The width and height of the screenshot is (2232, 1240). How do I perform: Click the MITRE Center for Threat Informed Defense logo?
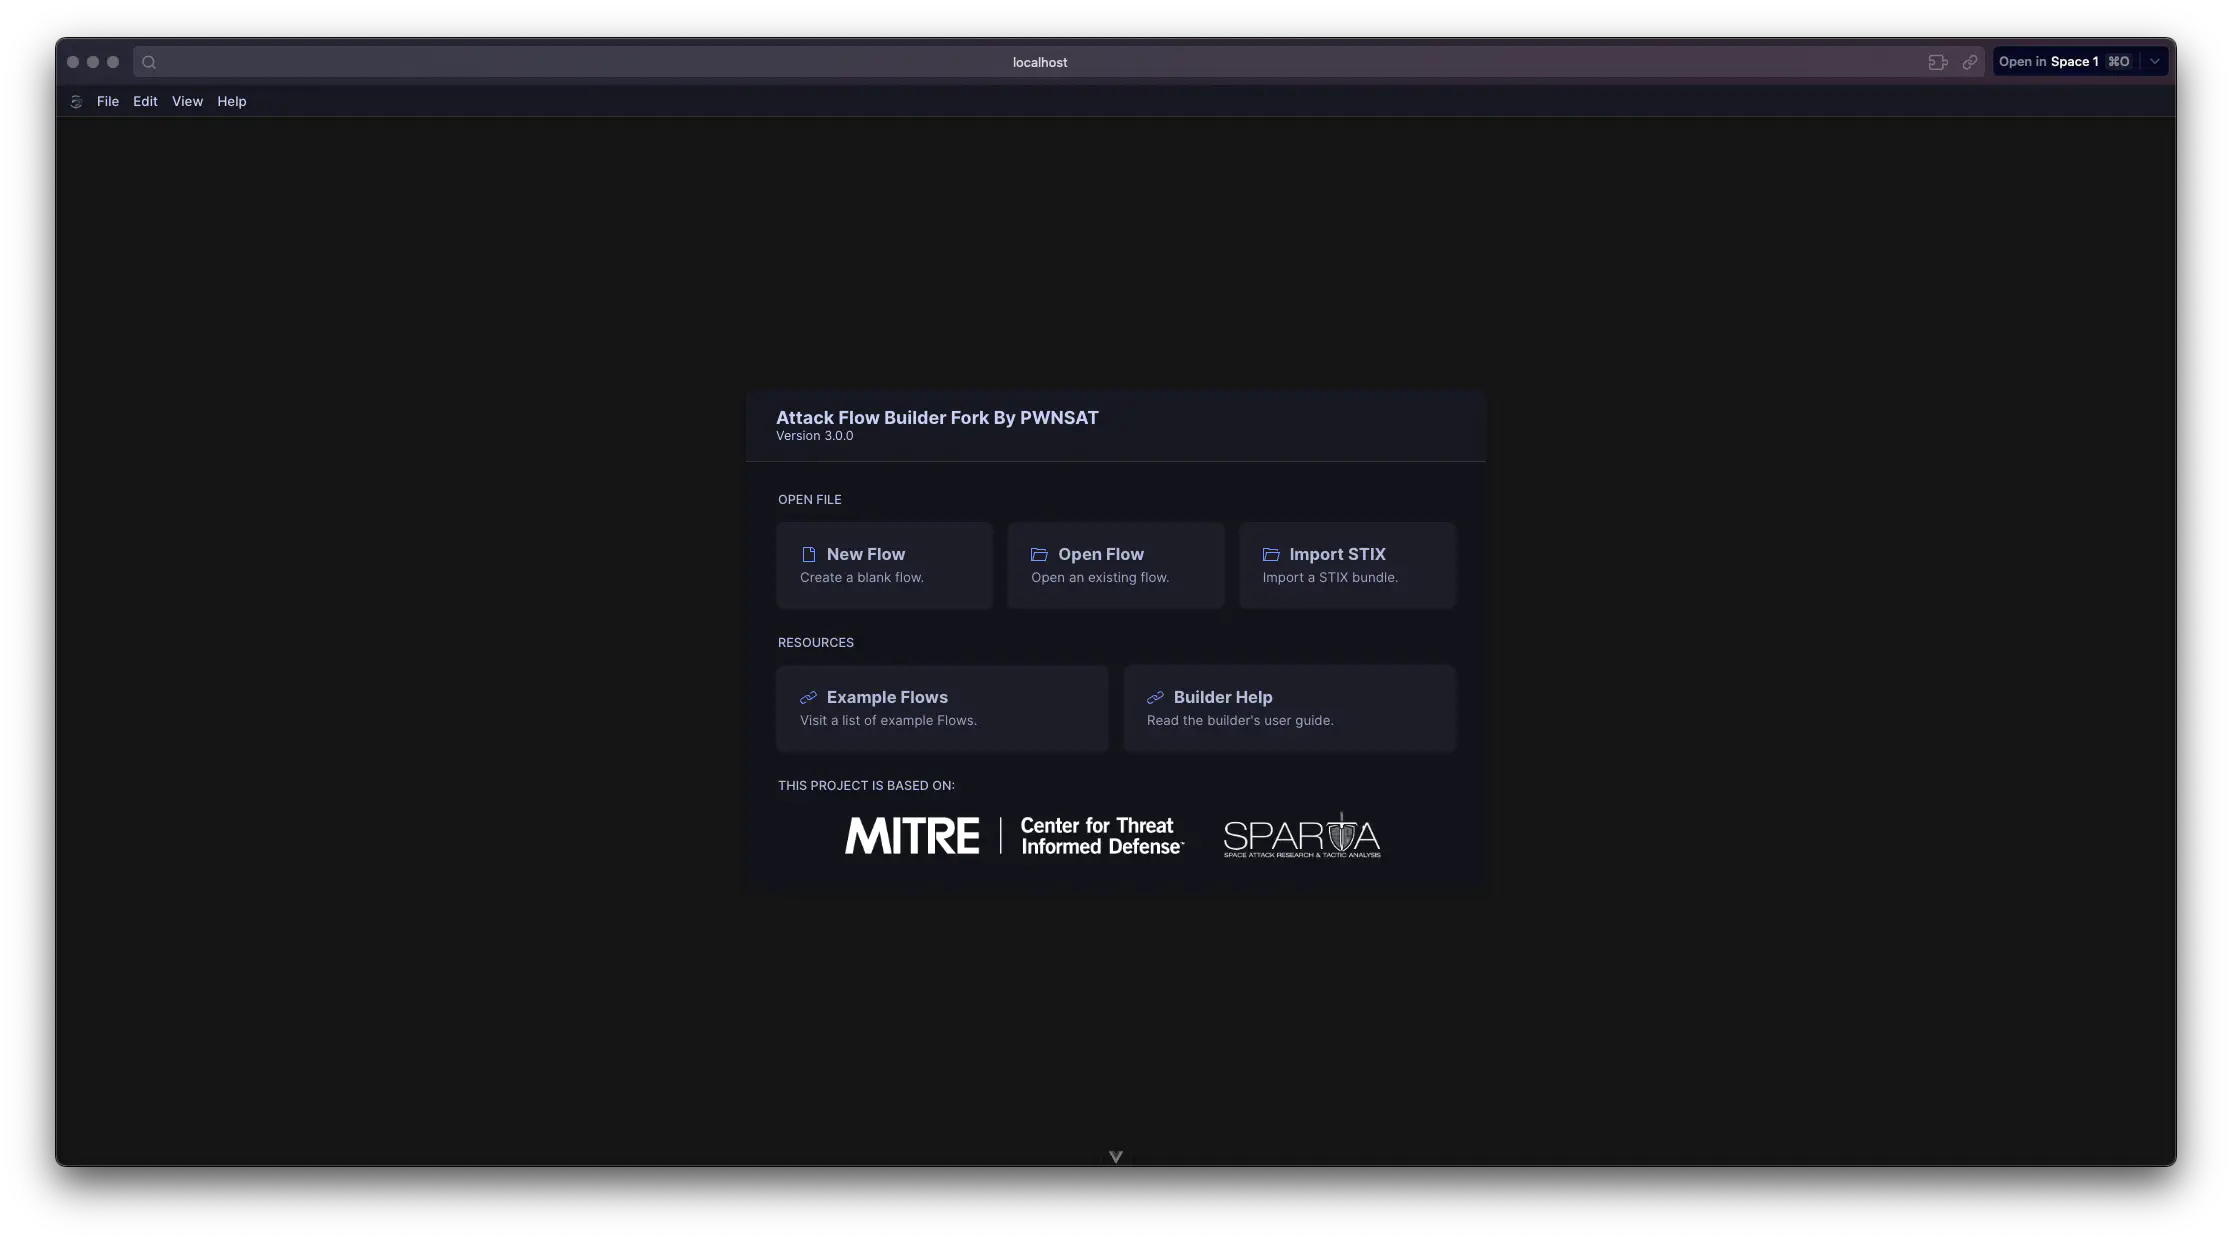1014,836
